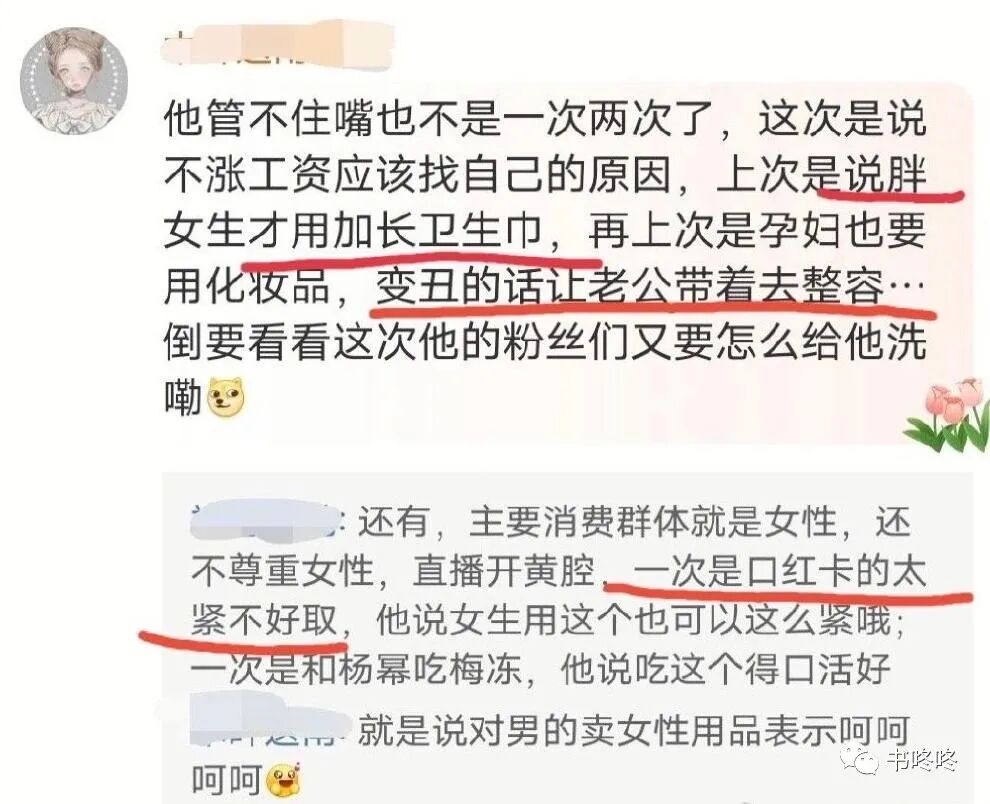
Task: Tap the blurred username beside the avatar
Action: (278, 43)
